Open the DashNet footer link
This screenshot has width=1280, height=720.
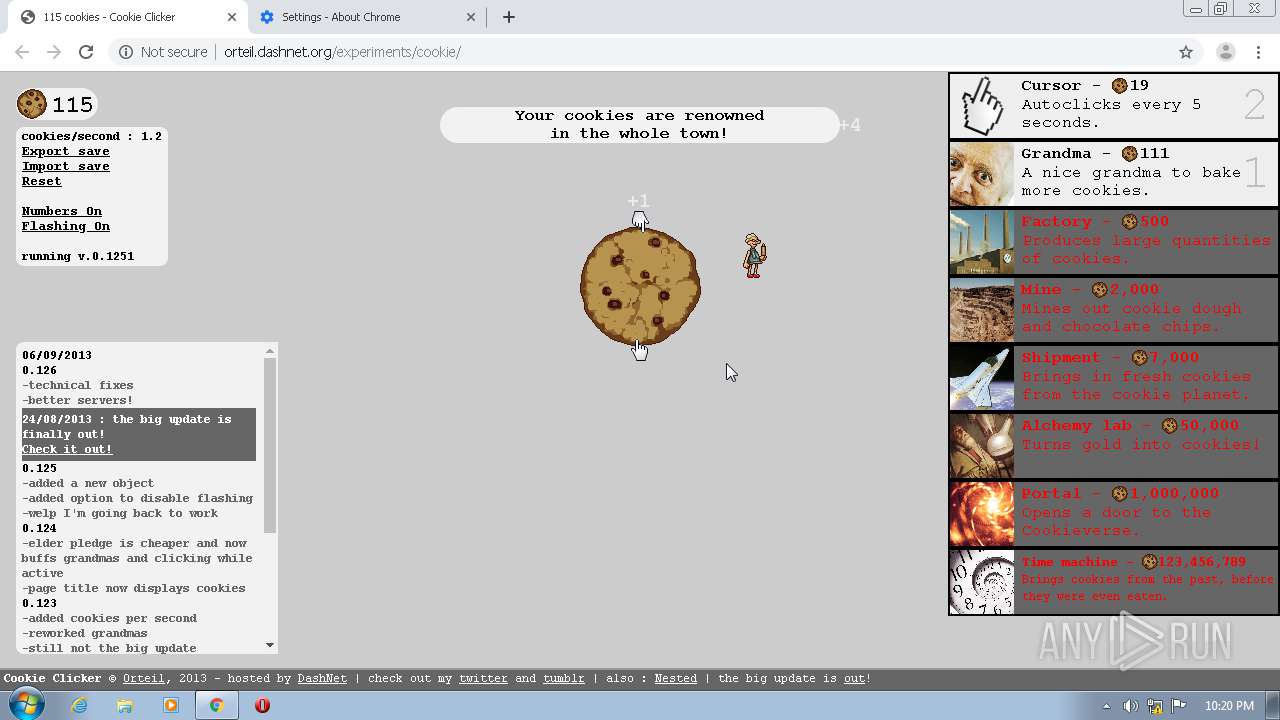tap(322, 678)
